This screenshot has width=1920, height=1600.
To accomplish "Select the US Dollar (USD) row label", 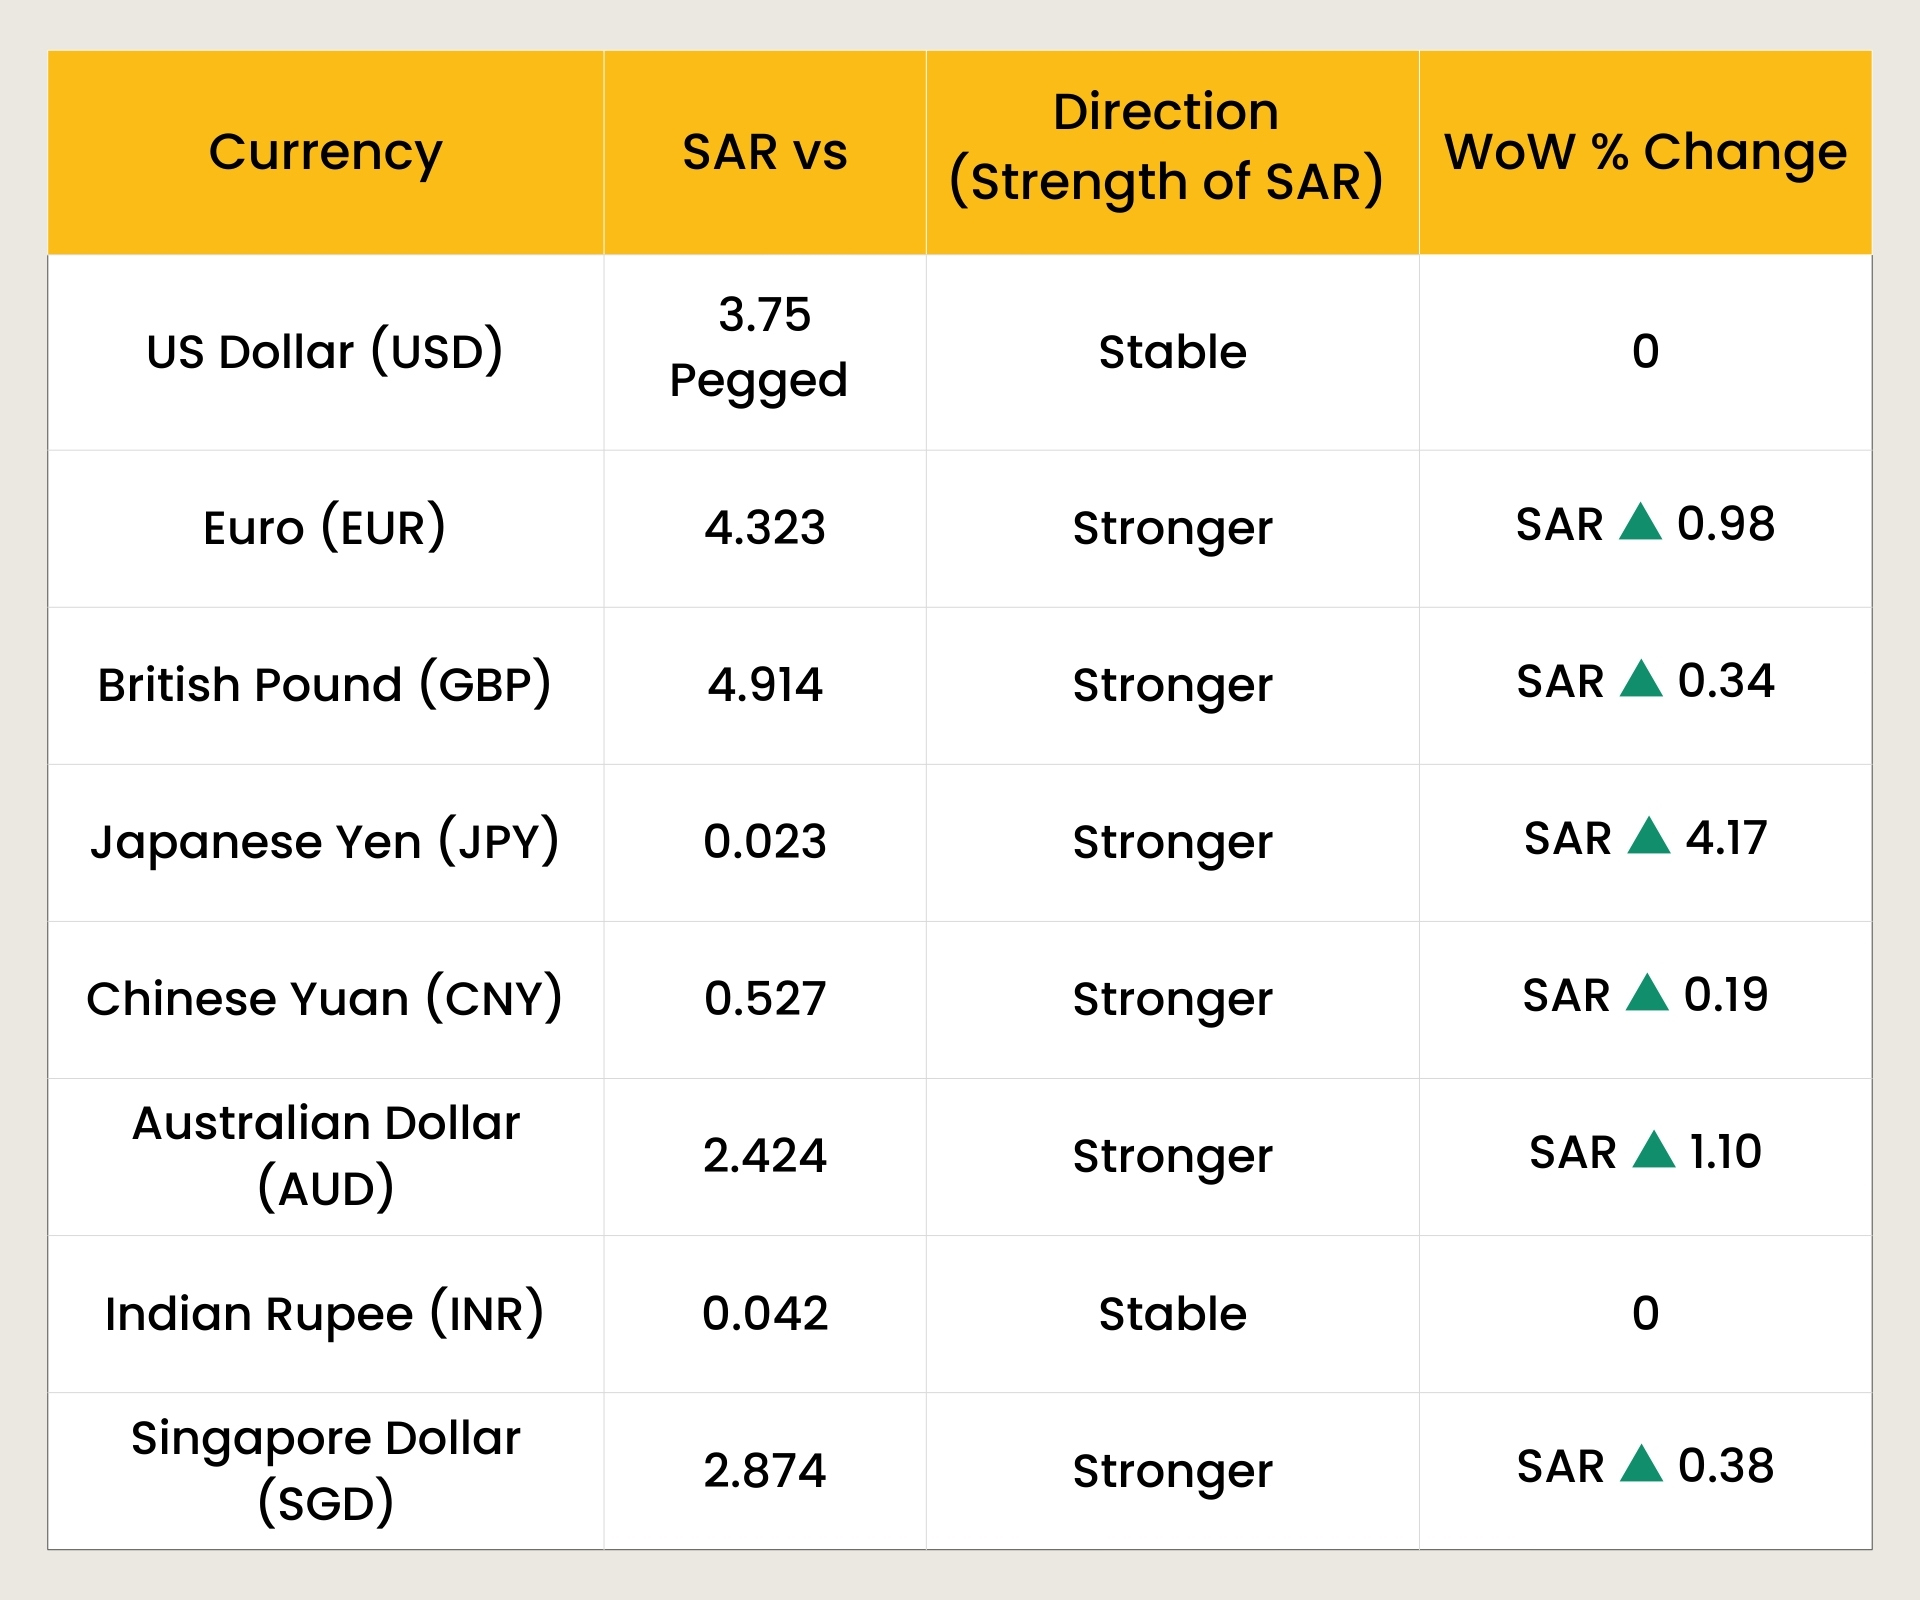I will click(x=326, y=351).
